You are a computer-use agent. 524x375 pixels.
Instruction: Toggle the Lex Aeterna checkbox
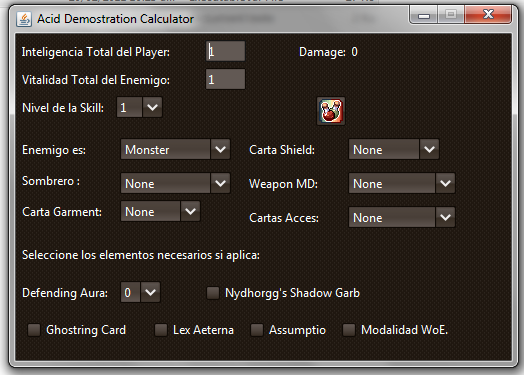point(160,330)
